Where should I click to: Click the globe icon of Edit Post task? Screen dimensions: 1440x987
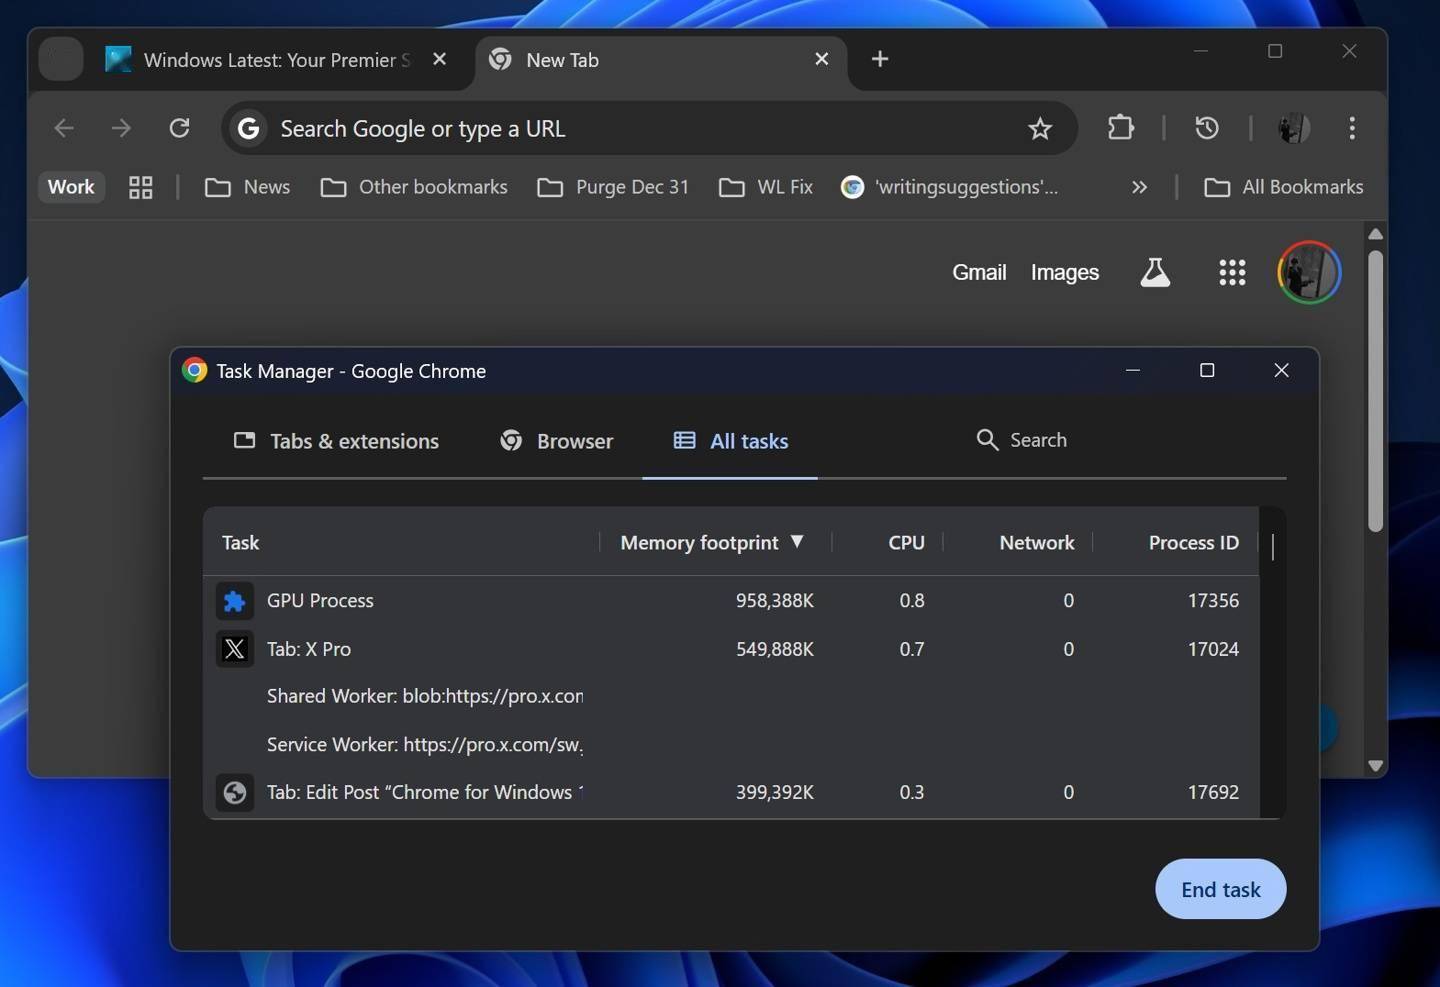[x=235, y=793]
